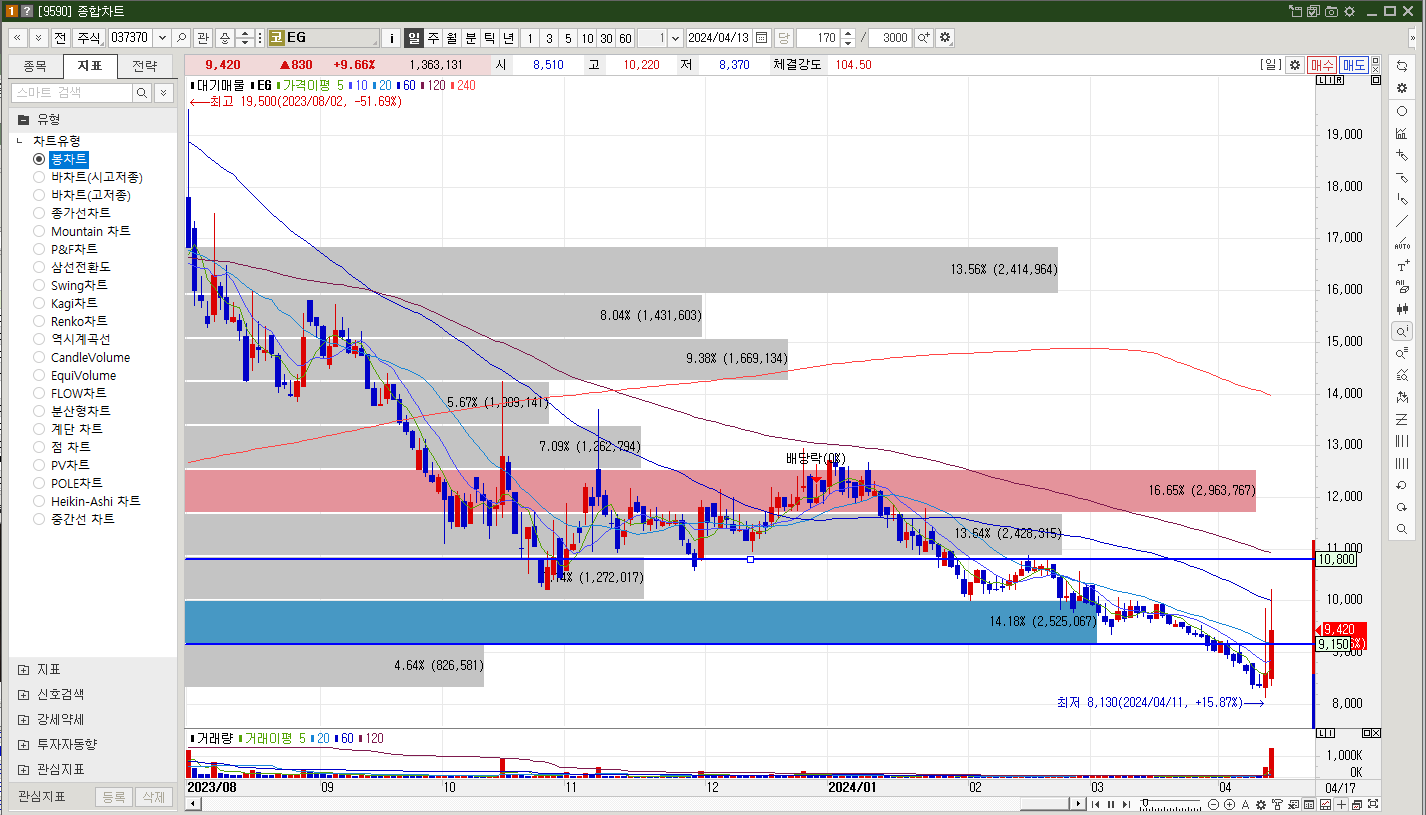Expand the smart search options chevron
The width and height of the screenshot is (1426, 815).
coord(163,93)
